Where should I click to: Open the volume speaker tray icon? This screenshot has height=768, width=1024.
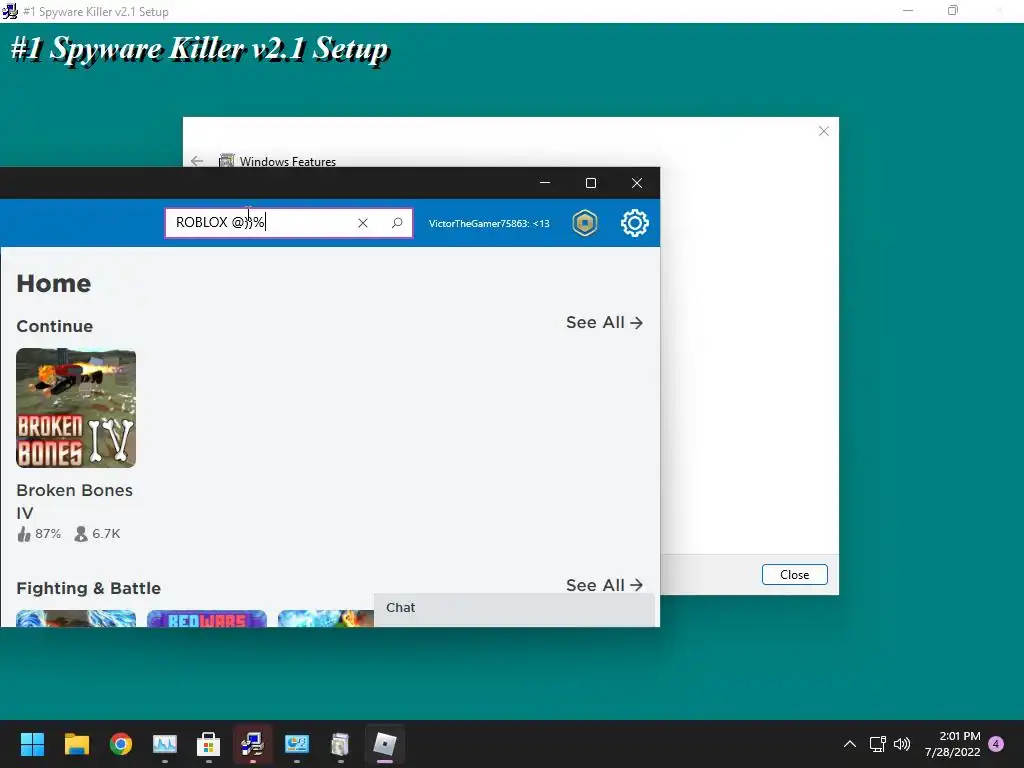click(x=902, y=744)
